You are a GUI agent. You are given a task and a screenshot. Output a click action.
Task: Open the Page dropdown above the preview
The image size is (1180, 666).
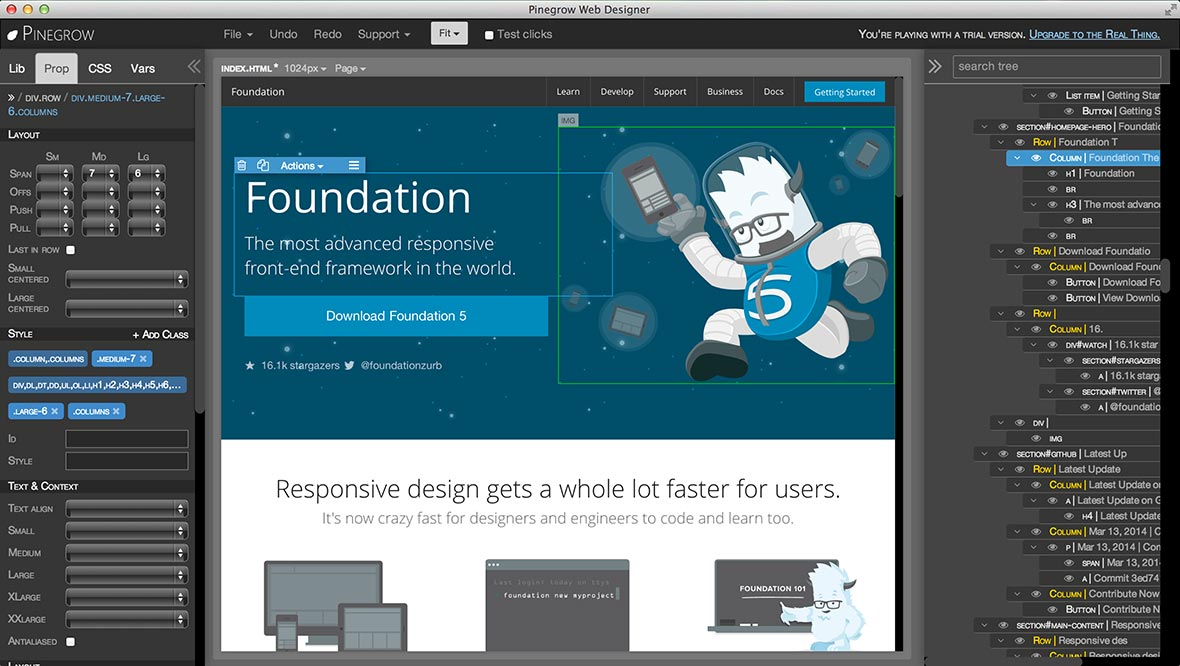pyautogui.click(x=350, y=68)
